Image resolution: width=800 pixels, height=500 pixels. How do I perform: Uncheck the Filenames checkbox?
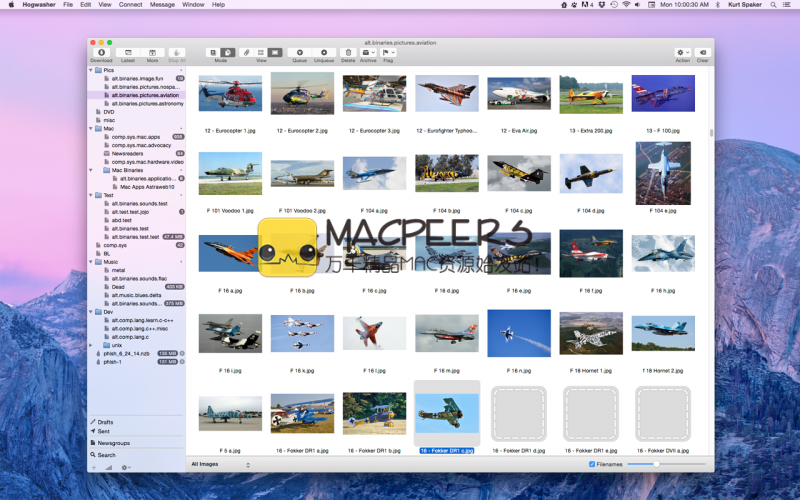coord(592,464)
